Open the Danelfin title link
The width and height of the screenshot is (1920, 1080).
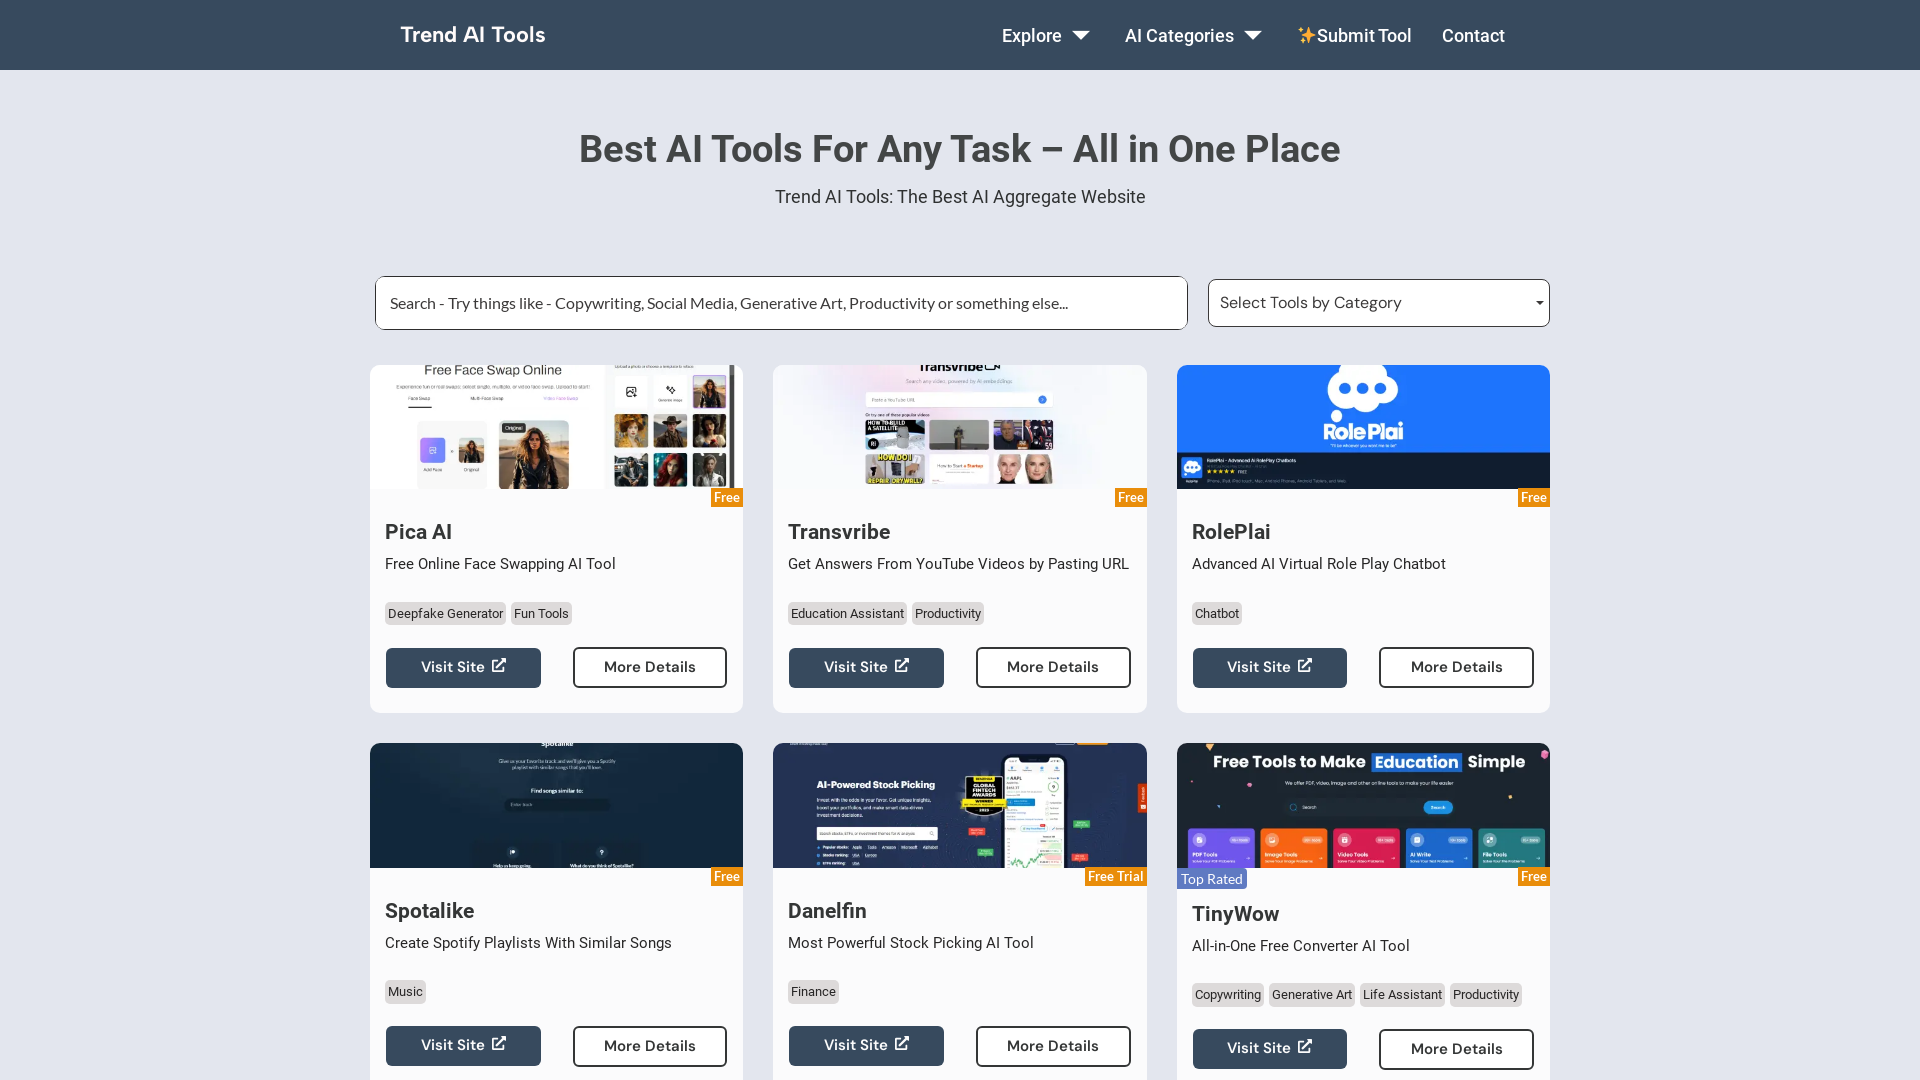tap(827, 911)
